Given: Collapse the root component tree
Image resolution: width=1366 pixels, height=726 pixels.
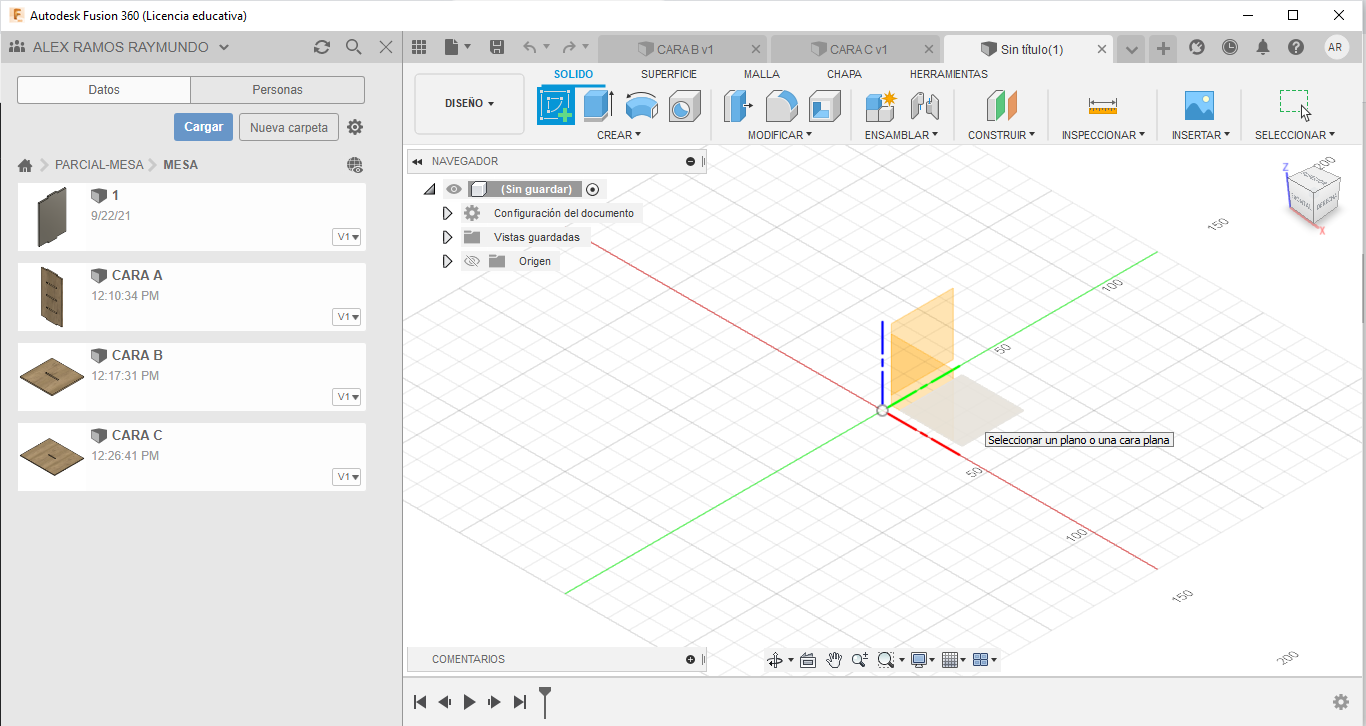Looking at the screenshot, I should pos(430,189).
